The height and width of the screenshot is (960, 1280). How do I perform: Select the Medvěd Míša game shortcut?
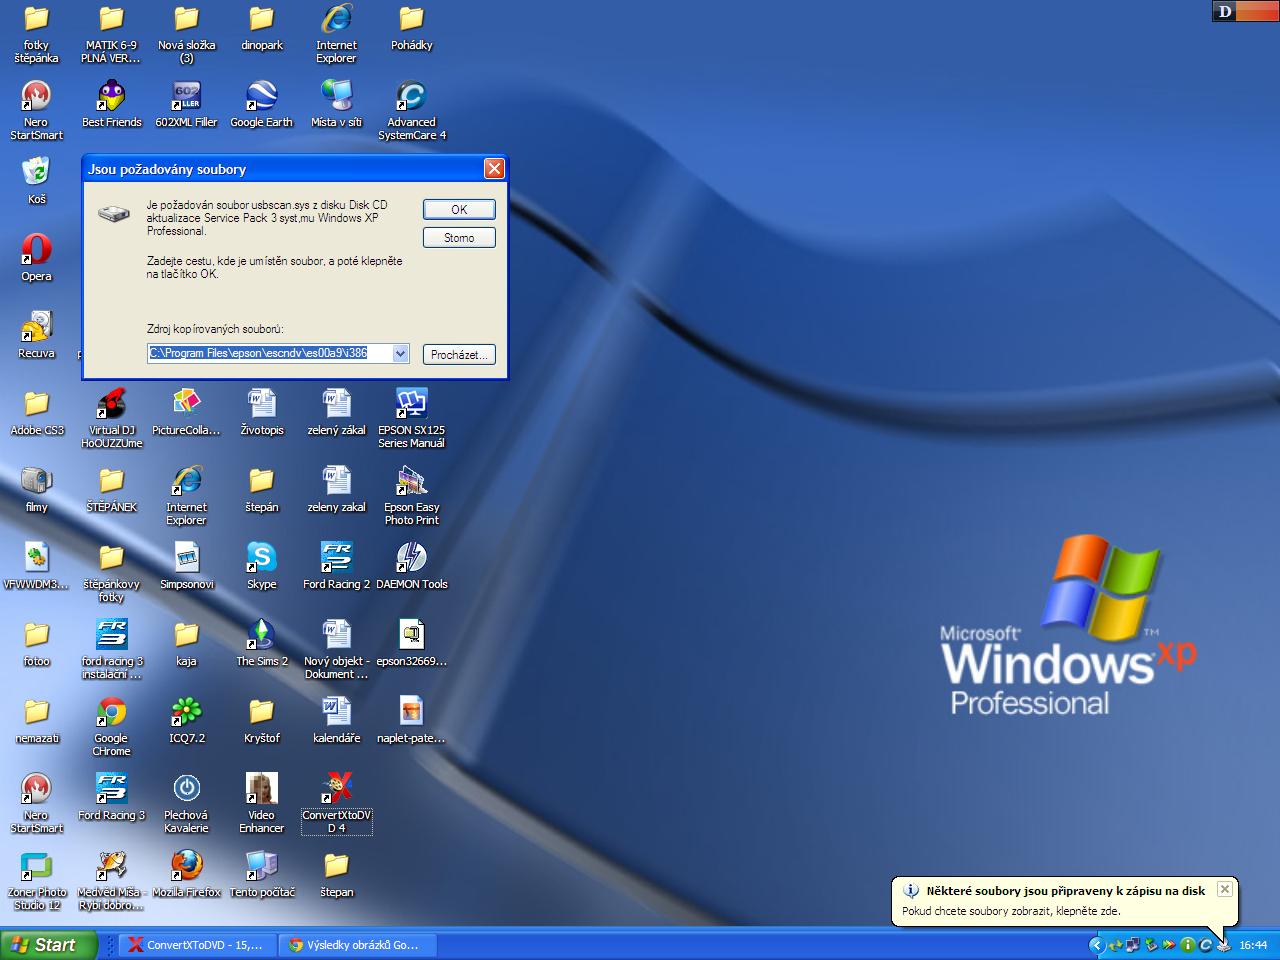pyautogui.click(x=112, y=880)
